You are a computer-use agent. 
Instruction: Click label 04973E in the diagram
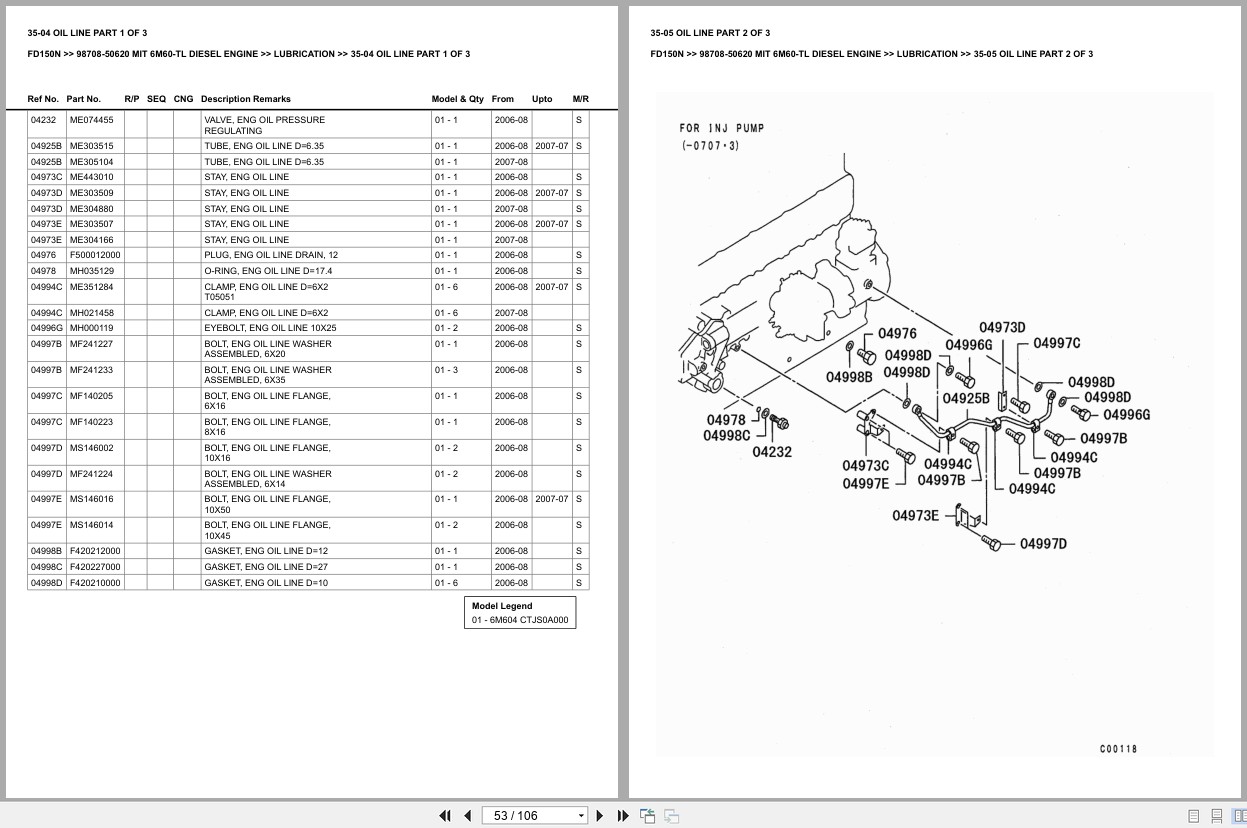click(916, 515)
